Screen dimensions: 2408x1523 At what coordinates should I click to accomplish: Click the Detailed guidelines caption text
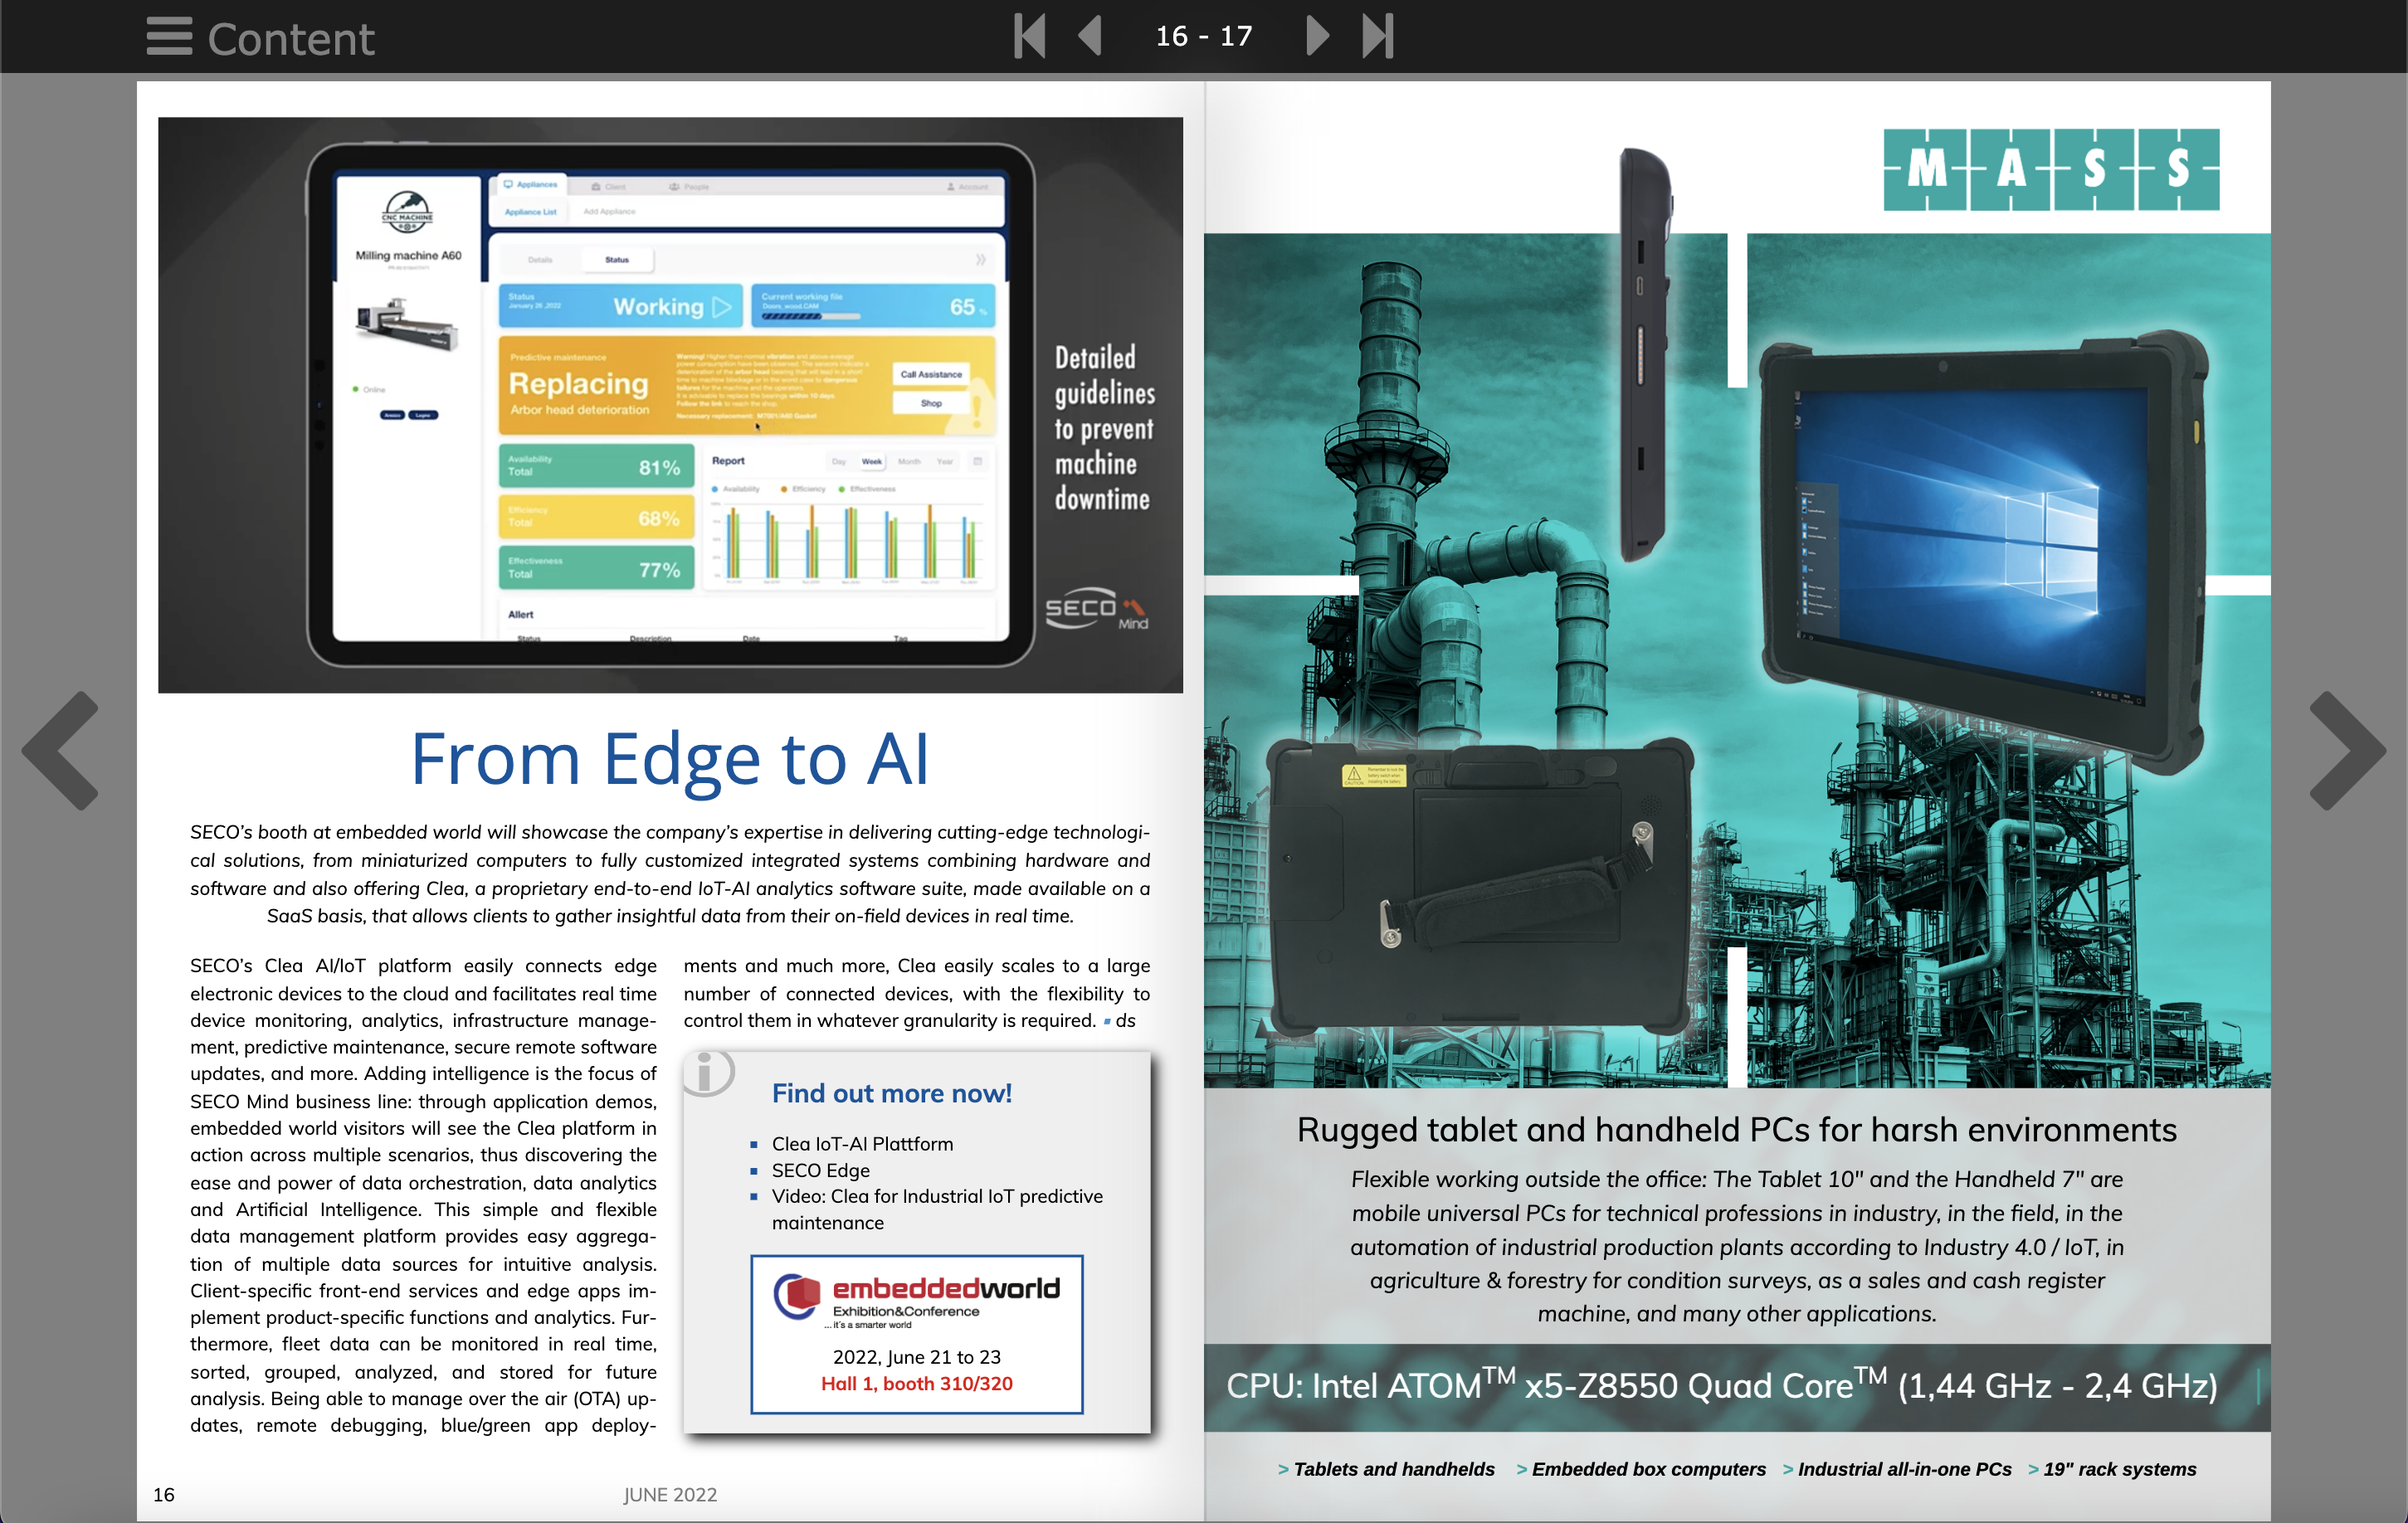1104,428
